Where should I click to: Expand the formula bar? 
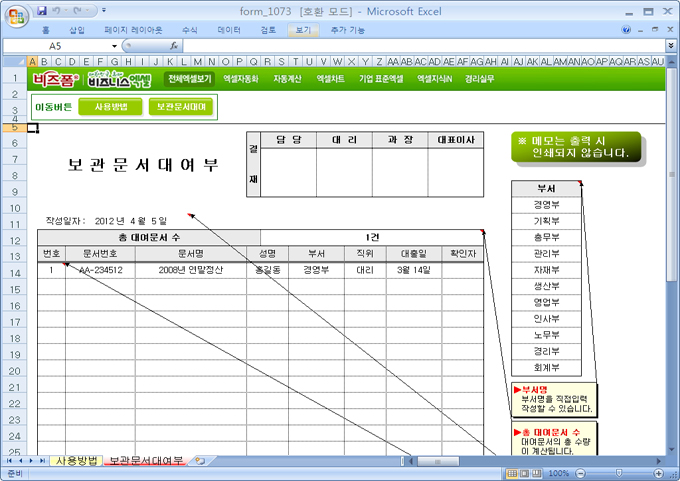(670, 46)
